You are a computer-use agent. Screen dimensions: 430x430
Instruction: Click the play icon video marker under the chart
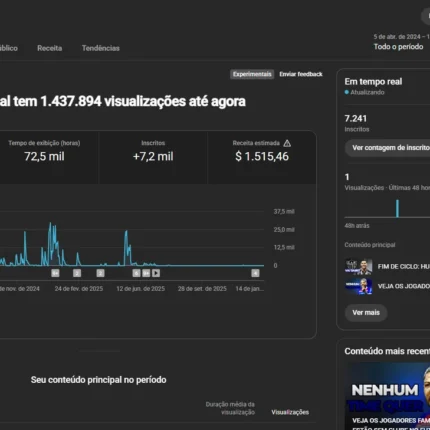coord(156,273)
